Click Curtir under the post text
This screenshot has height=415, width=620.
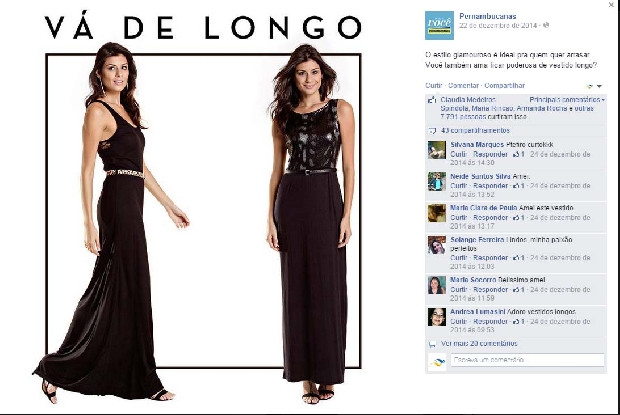click(x=434, y=85)
